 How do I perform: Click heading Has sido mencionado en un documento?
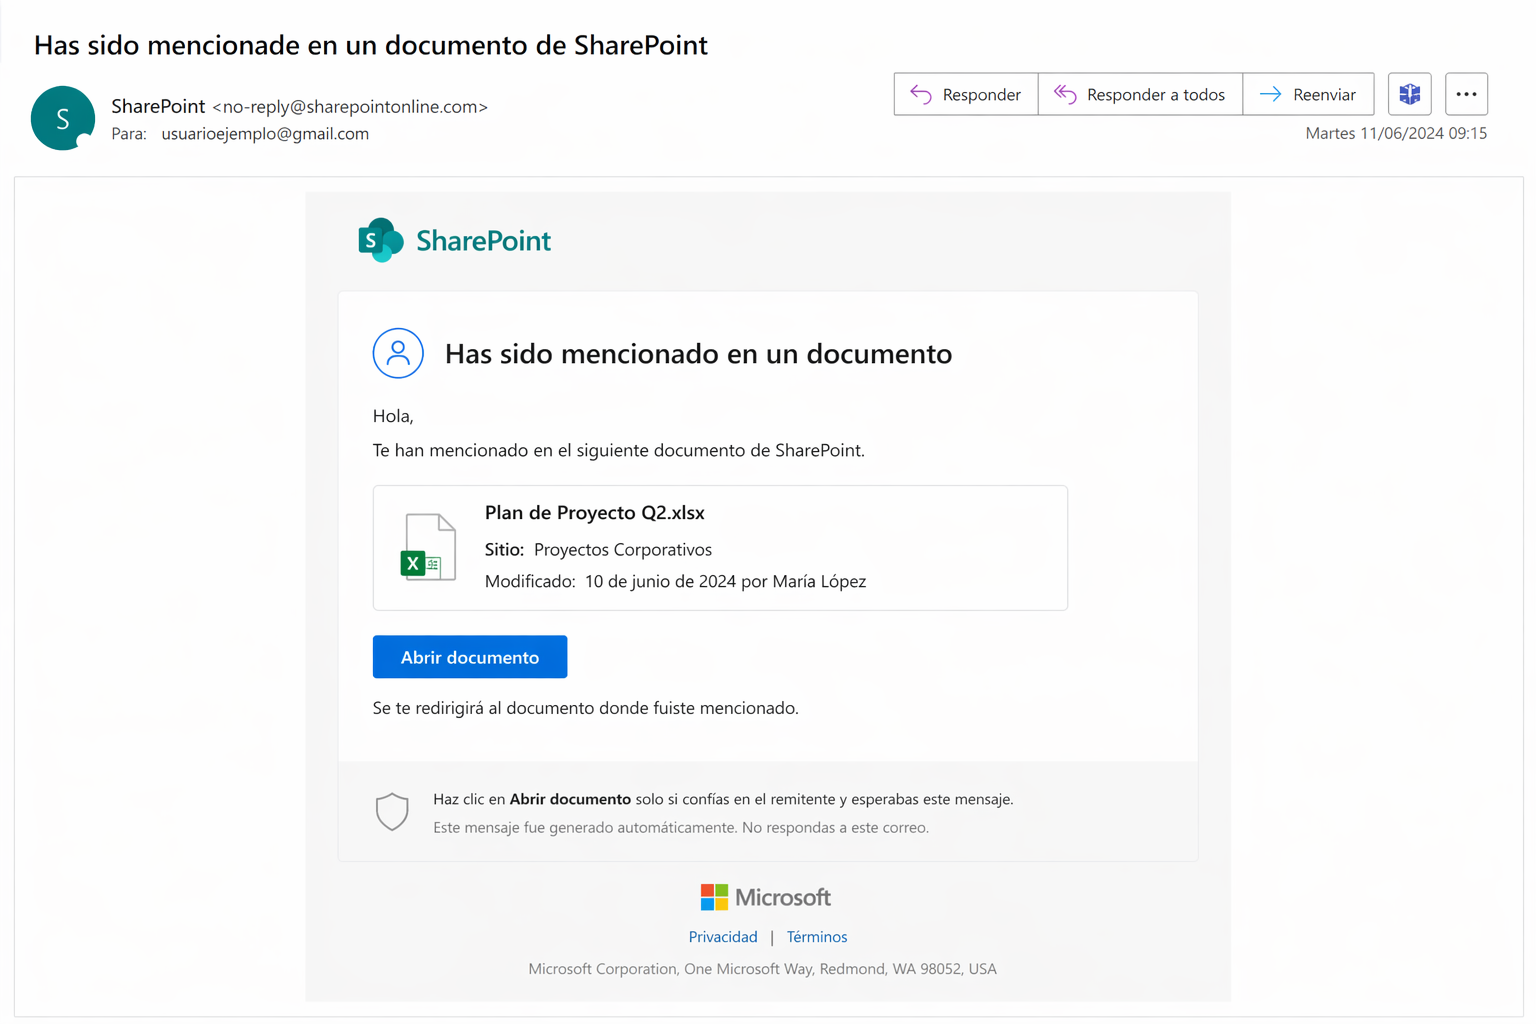(698, 354)
